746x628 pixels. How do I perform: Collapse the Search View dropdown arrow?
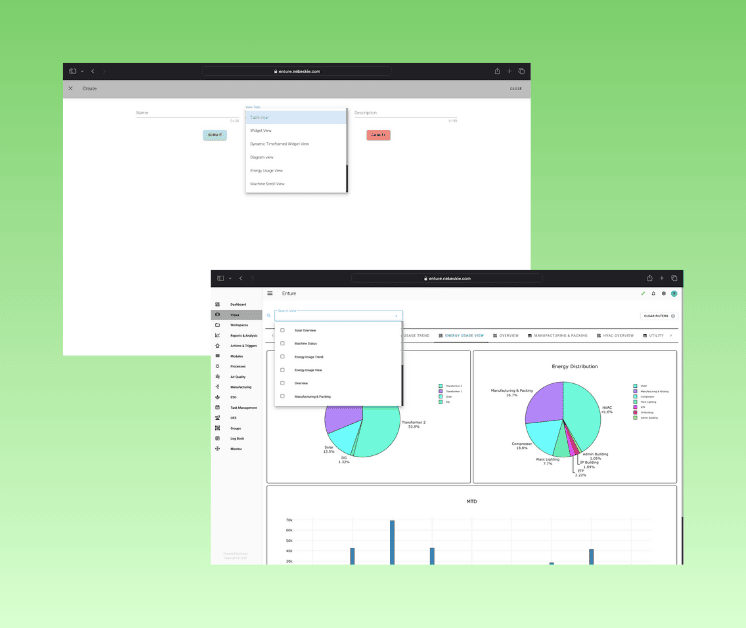pos(396,316)
